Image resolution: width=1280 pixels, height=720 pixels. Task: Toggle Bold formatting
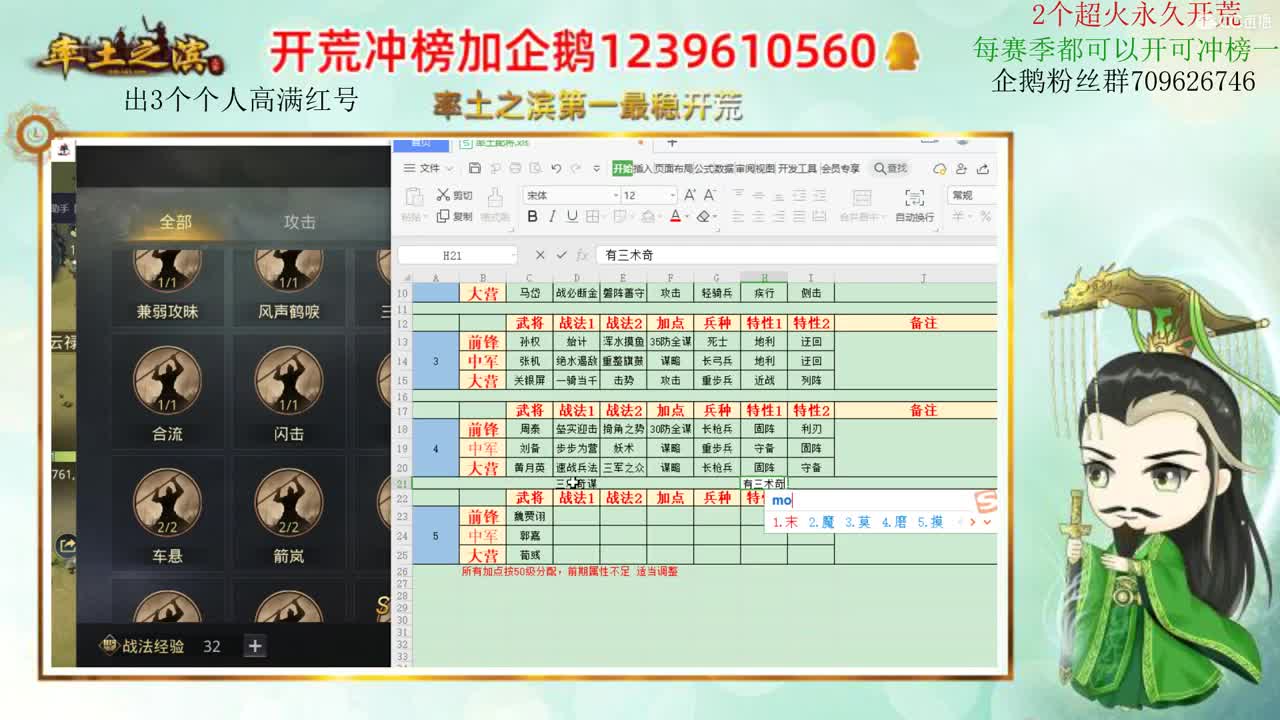[x=532, y=216]
